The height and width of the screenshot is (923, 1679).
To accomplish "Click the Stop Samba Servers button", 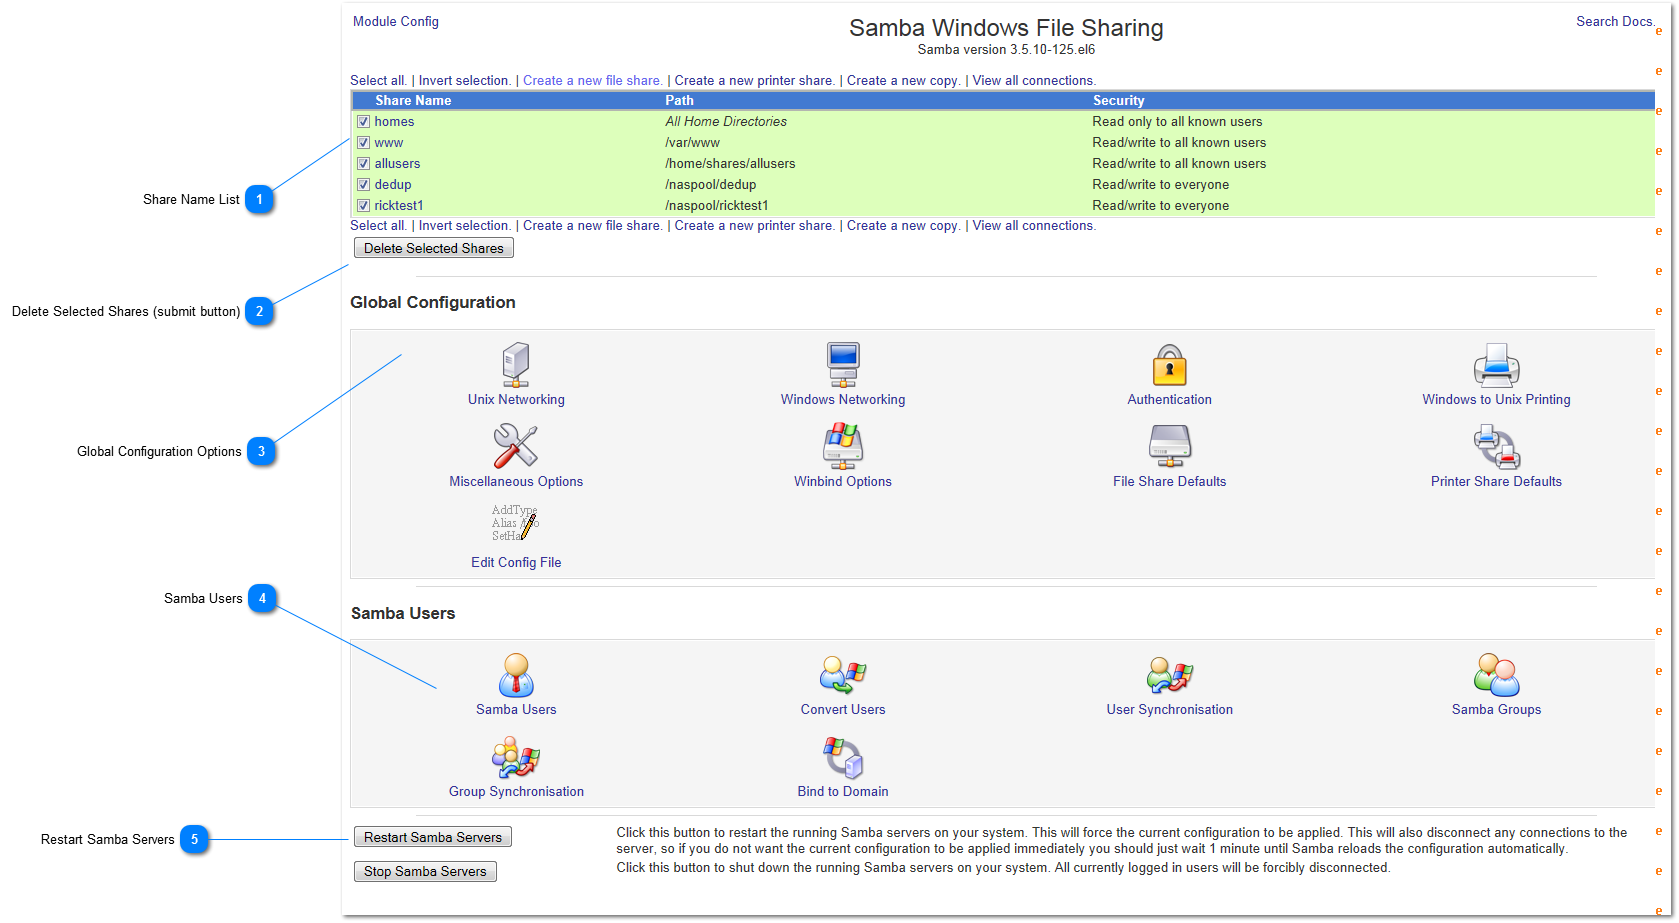I will (x=425, y=871).
